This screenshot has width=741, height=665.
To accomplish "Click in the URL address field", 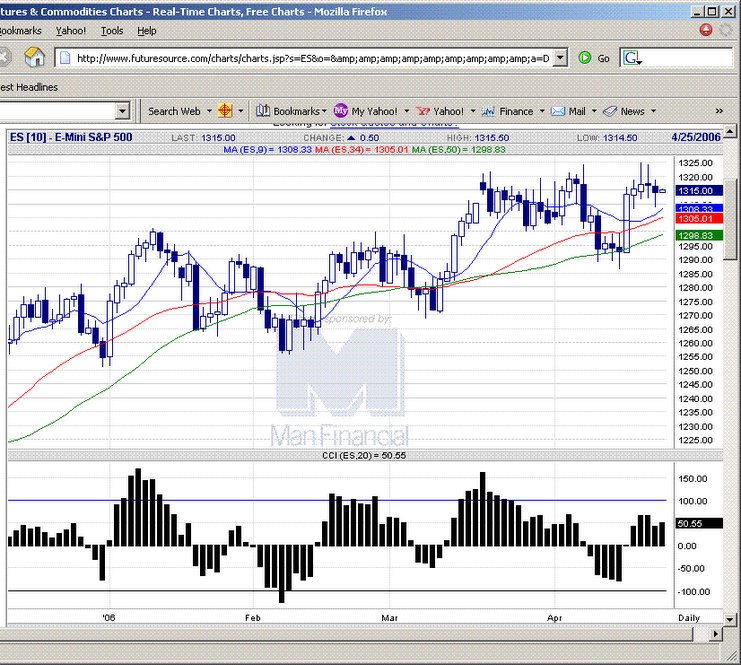I will pos(312,59).
